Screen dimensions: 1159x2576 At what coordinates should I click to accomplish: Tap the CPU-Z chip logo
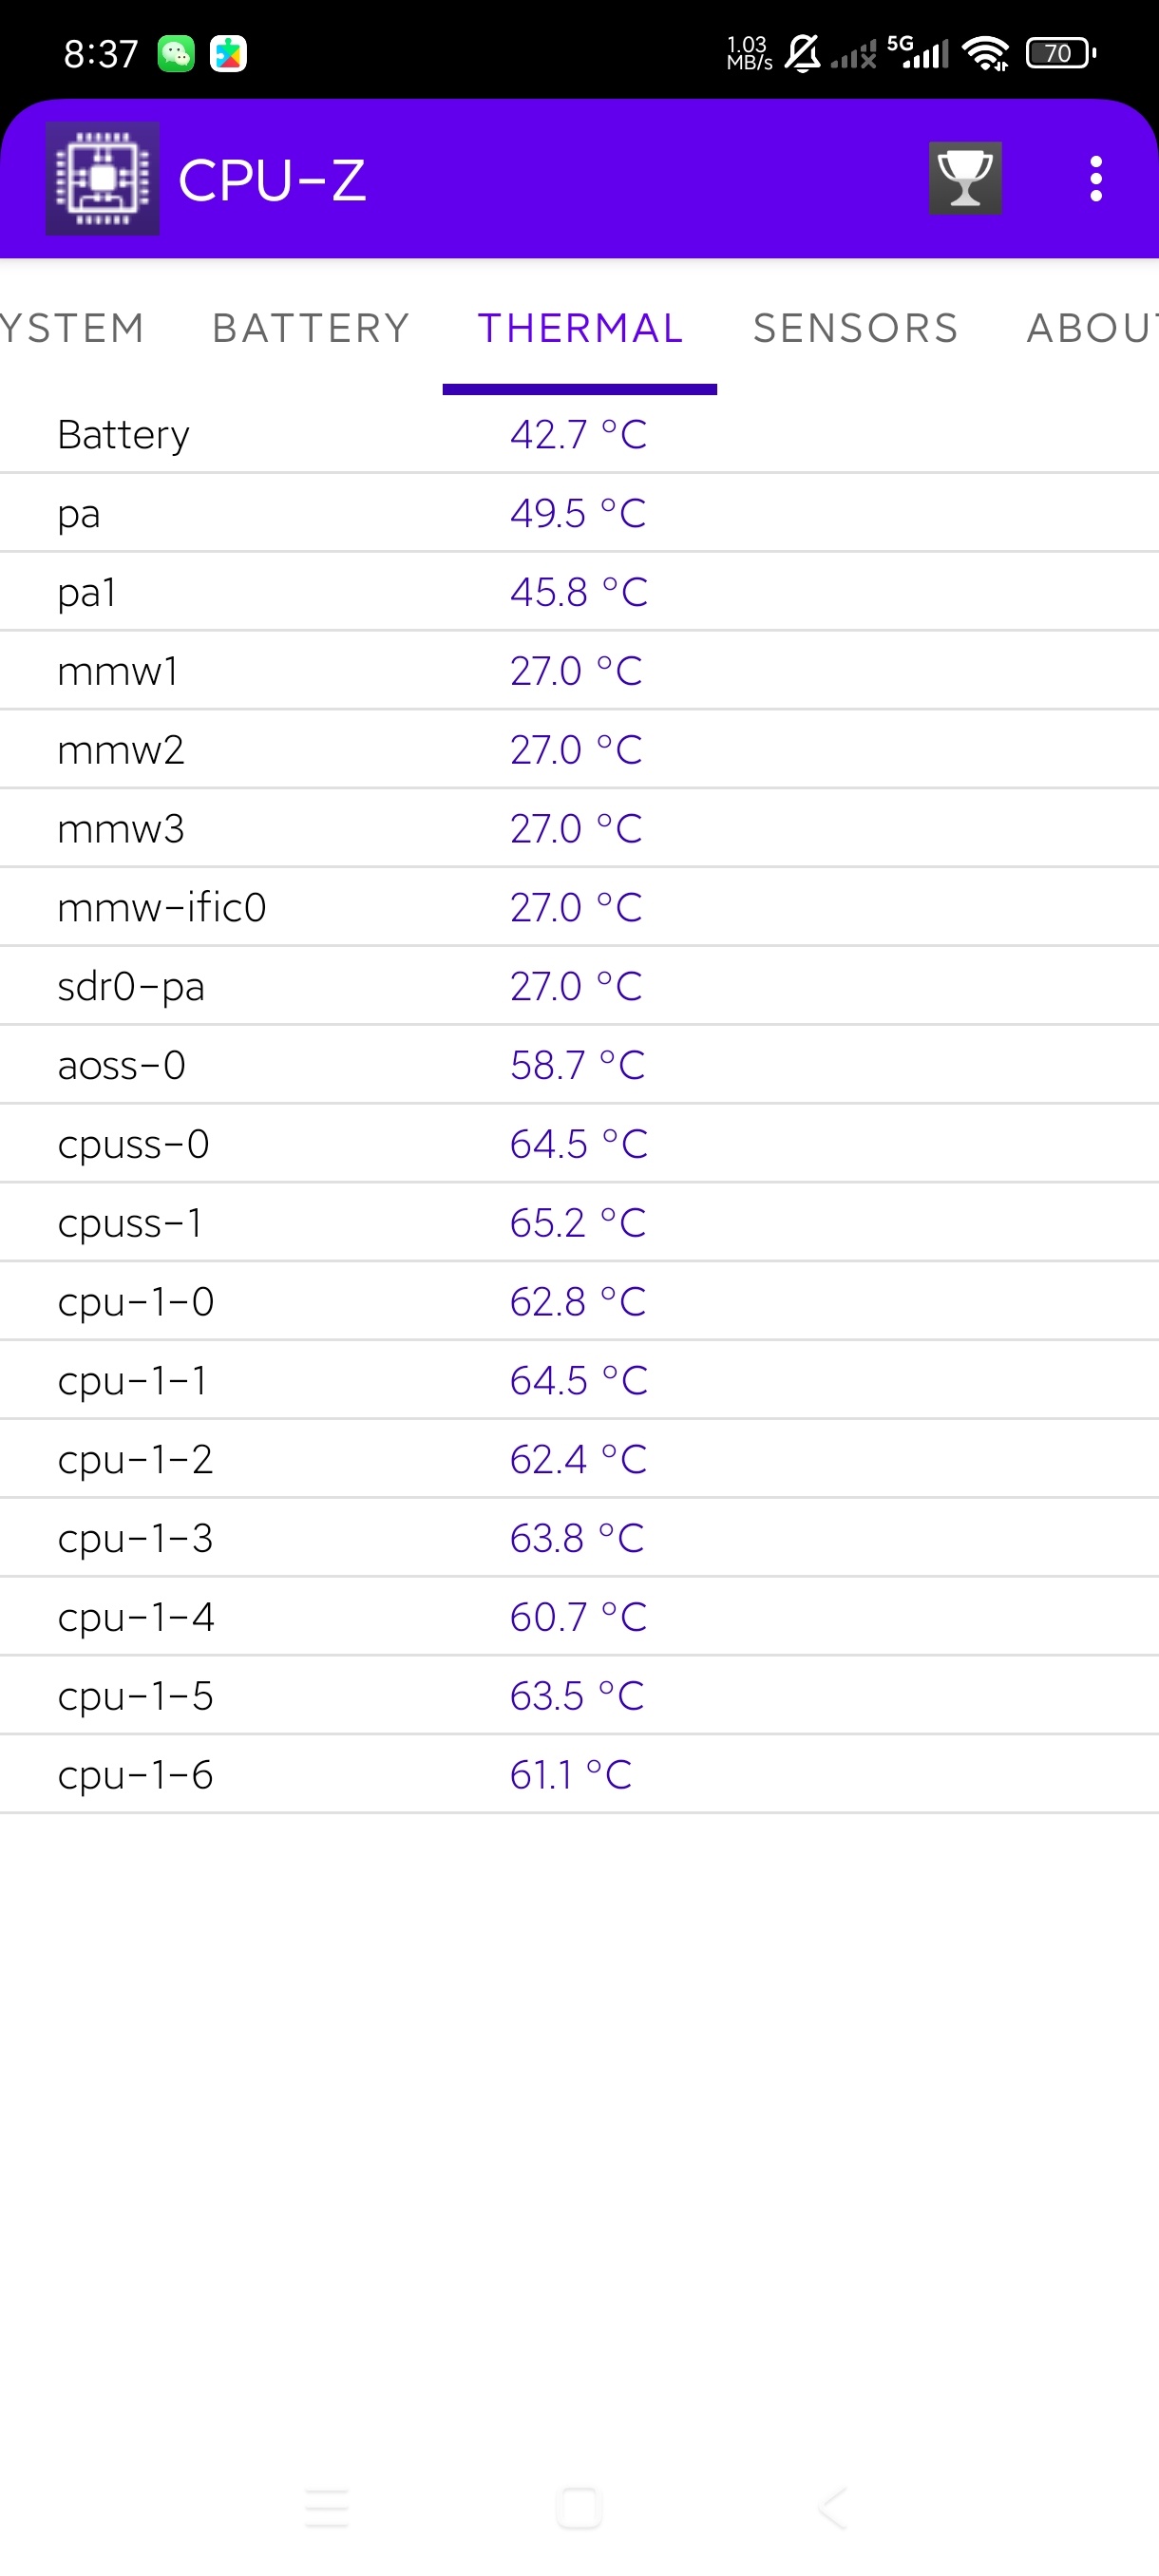click(x=102, y=179)
